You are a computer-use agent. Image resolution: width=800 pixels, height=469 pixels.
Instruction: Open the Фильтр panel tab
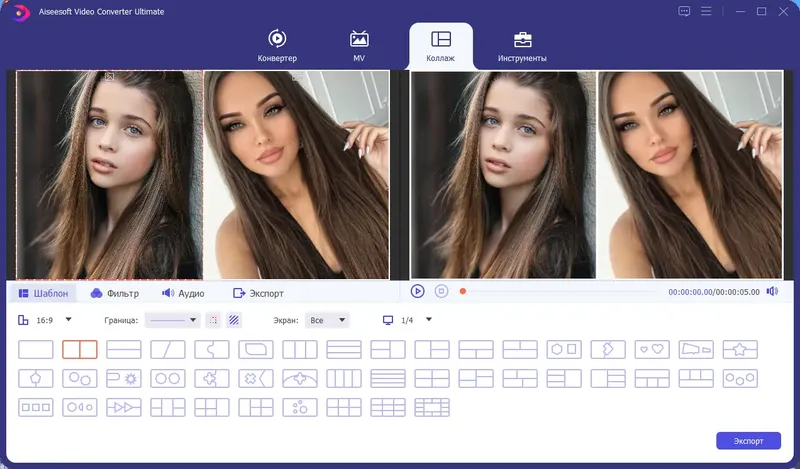[x=115, y=293]
